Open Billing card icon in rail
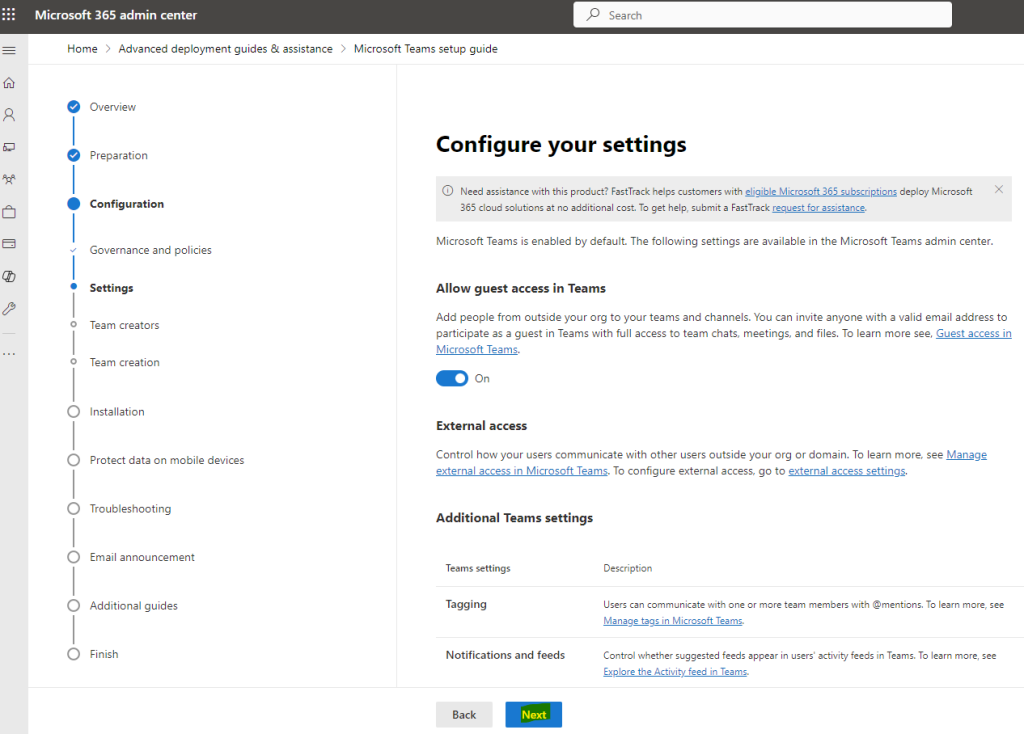 [x=9, y=244]
